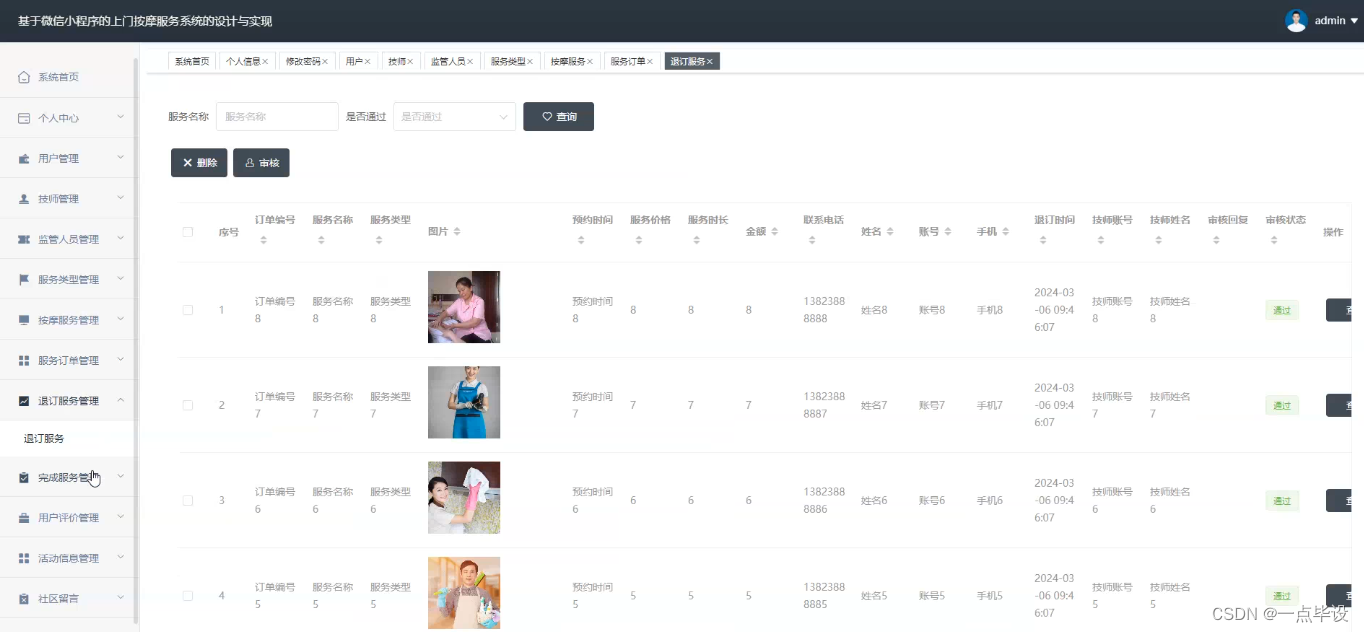Click the person icon beside 技师管理

tap(24, 199)
